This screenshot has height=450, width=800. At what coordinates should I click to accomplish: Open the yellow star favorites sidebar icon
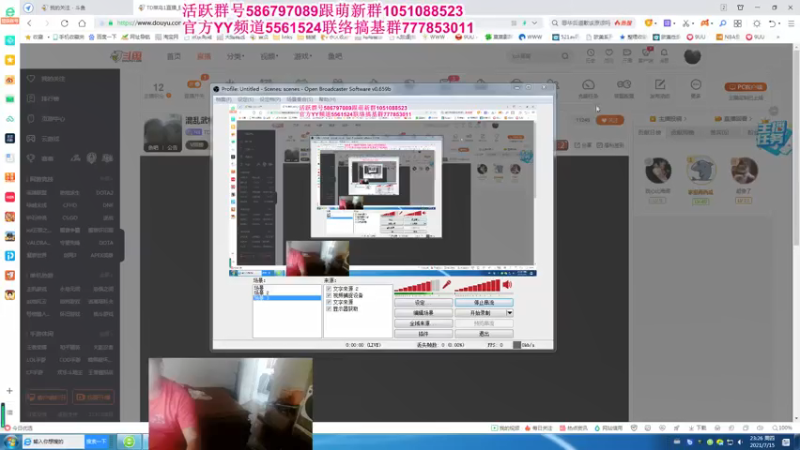tap(10, 60)
